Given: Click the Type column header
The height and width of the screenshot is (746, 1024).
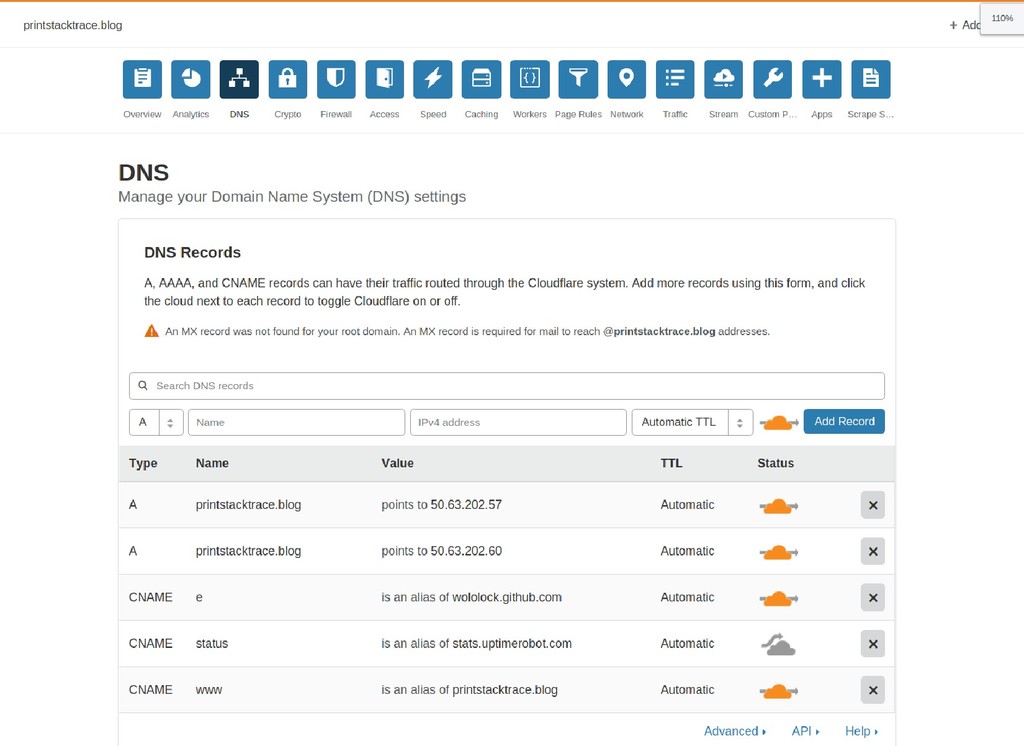Looking at the screenshot, I should (x=143, y=463).
